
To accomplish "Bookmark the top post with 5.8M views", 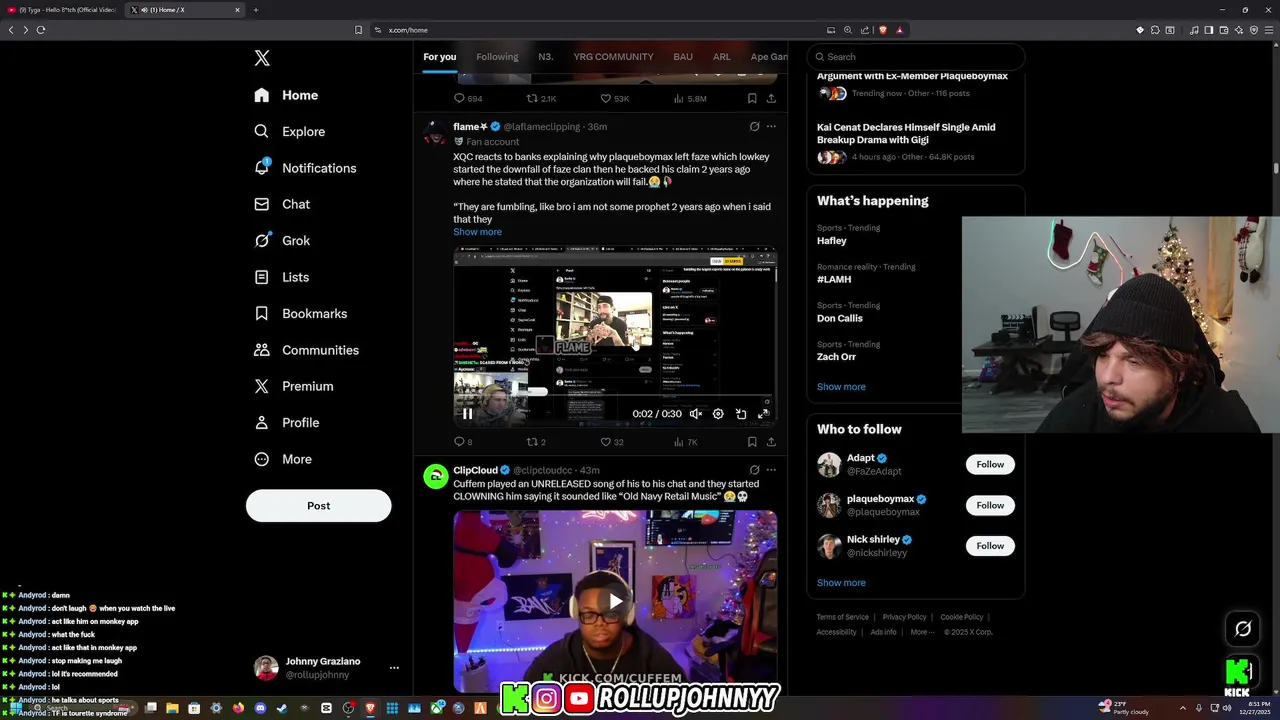I will coord(752,99).
